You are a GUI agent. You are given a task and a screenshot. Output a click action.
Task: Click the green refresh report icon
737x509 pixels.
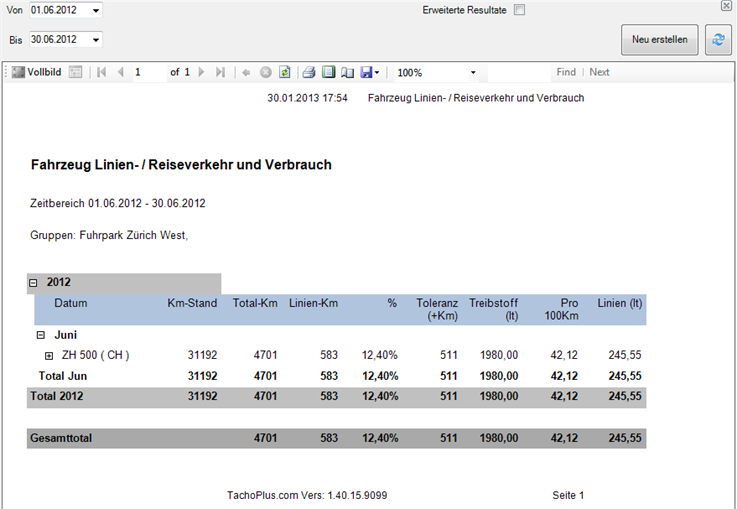pyautogui.click(x=284, y=72)
